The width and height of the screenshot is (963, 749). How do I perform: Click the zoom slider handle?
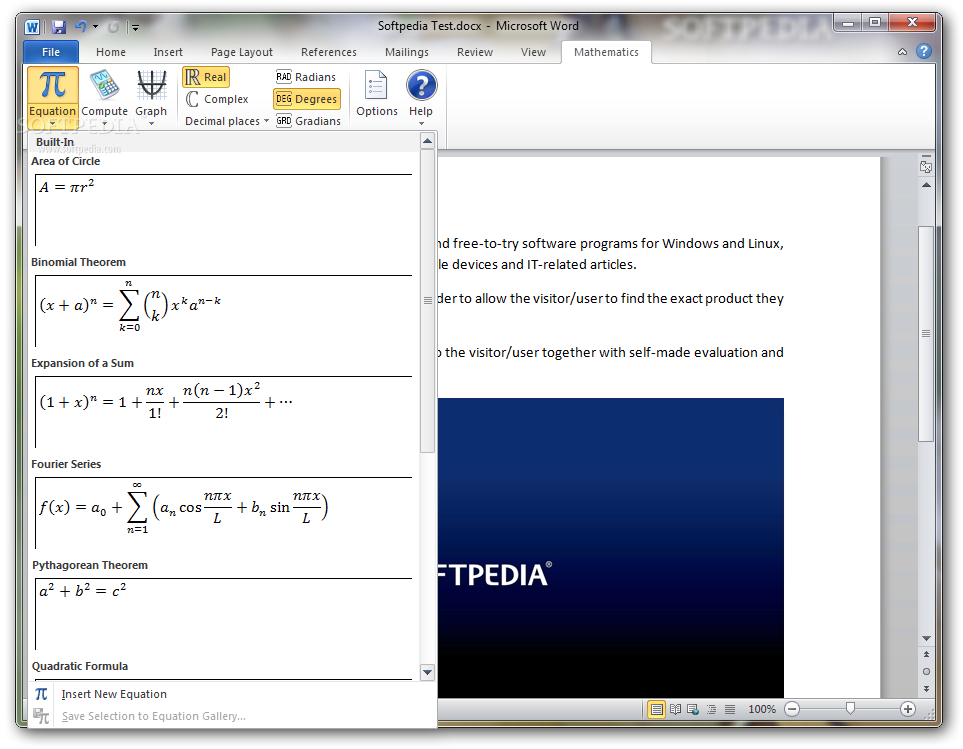coord(850,709)
